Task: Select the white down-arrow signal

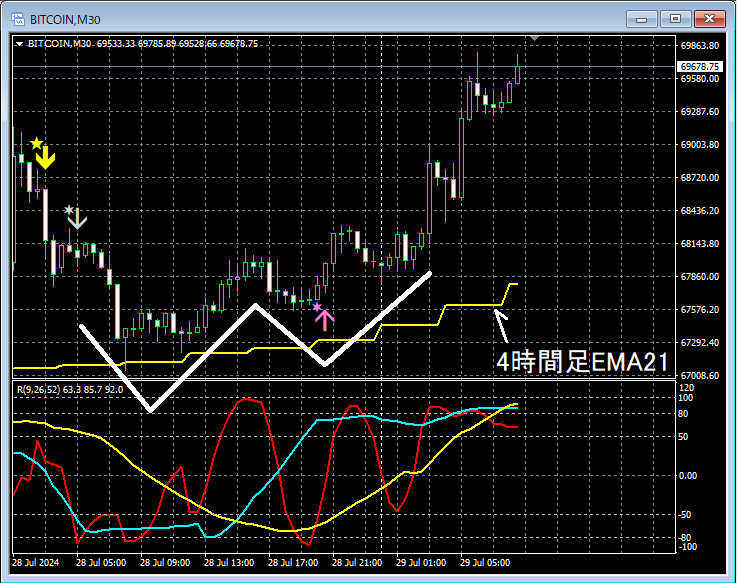Action: [x=77, y=218]
